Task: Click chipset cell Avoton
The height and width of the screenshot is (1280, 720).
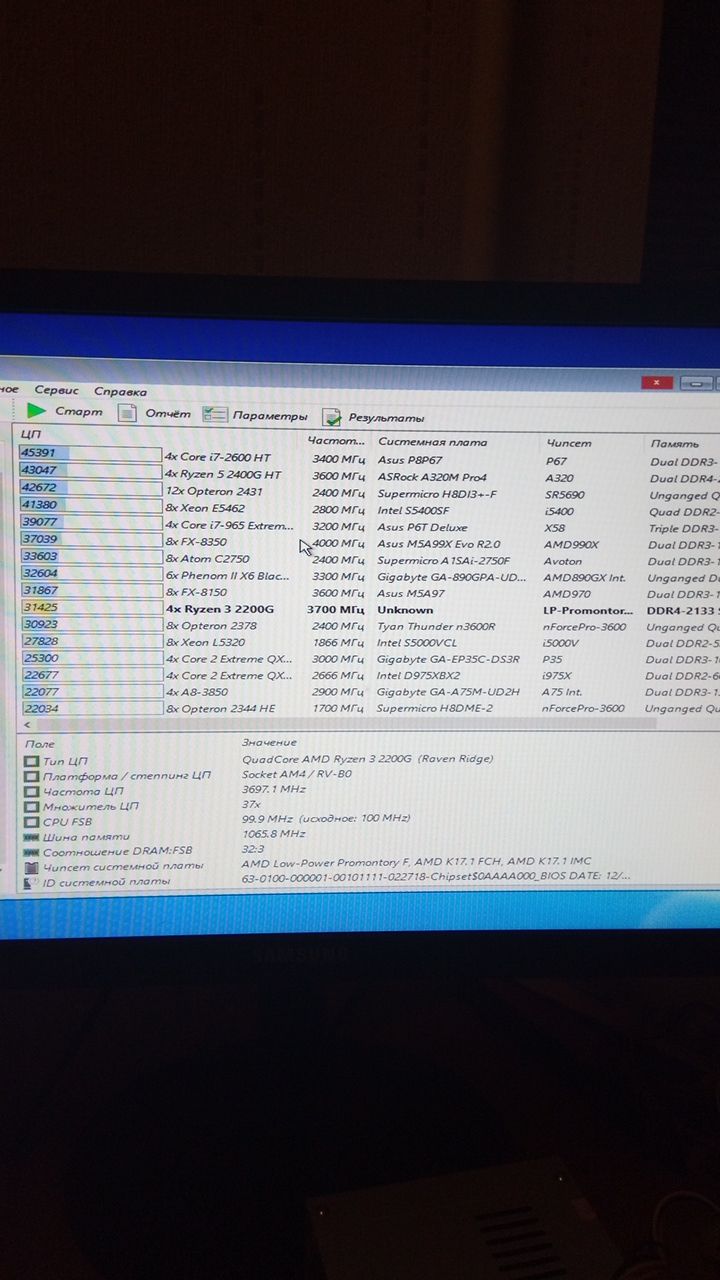Action: point(565,561)
